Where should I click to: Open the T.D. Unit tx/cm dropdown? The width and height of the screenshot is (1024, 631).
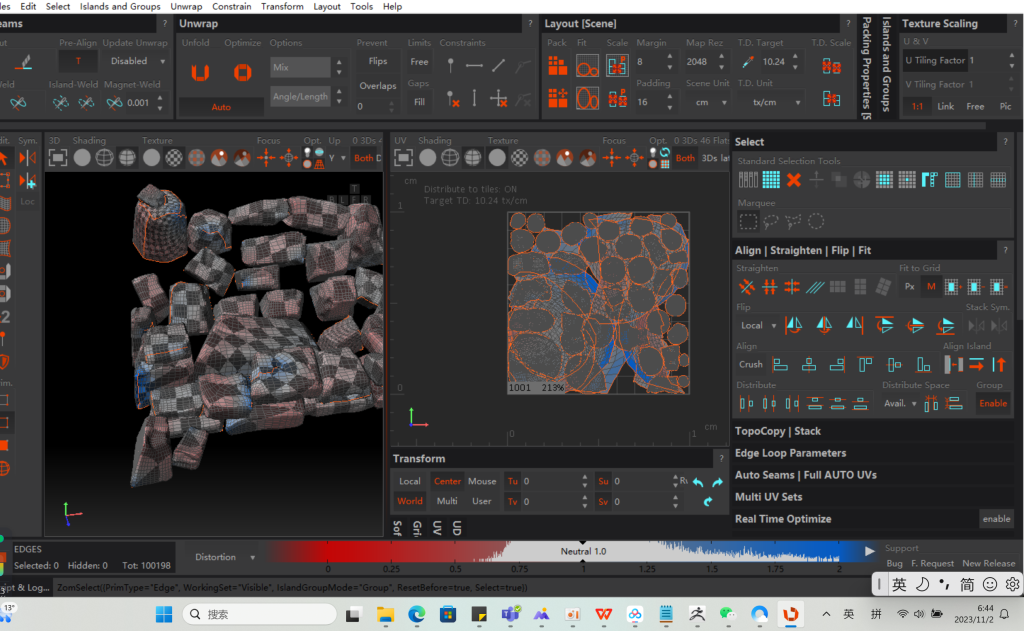pyautogui.click(x=770, y=102)
